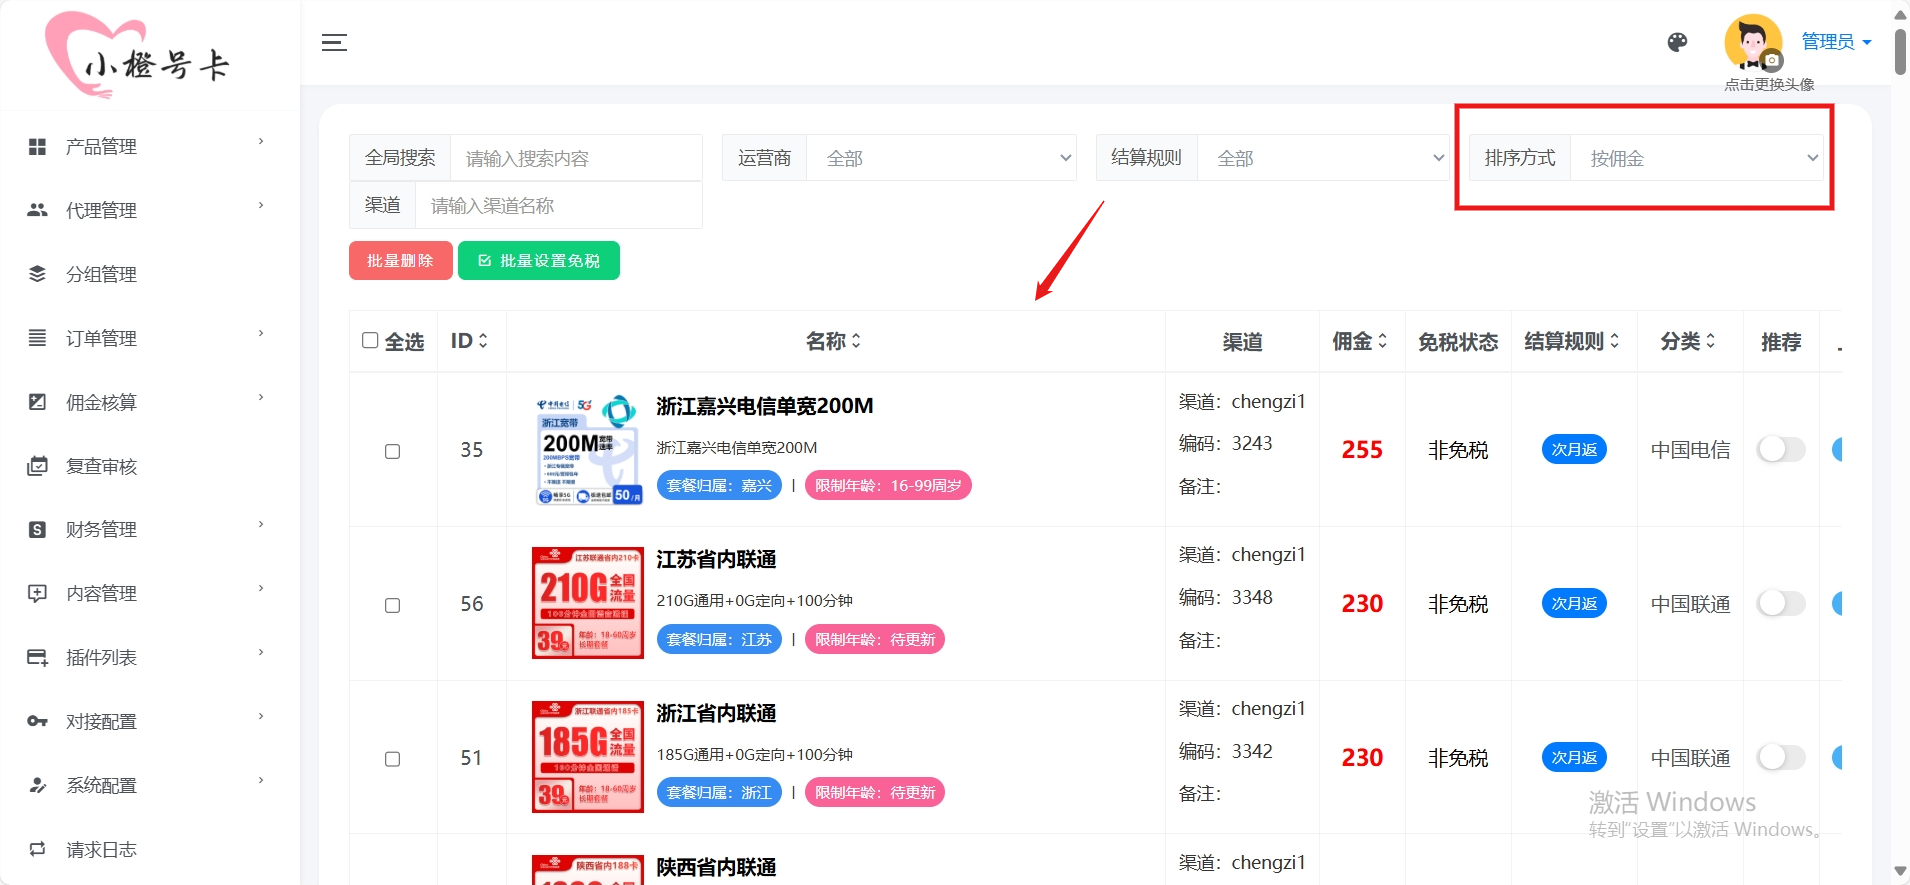Viewport: 1910px width, 885px height.
Task: Click the 订单管理 list icon
Action: point(37,338)
